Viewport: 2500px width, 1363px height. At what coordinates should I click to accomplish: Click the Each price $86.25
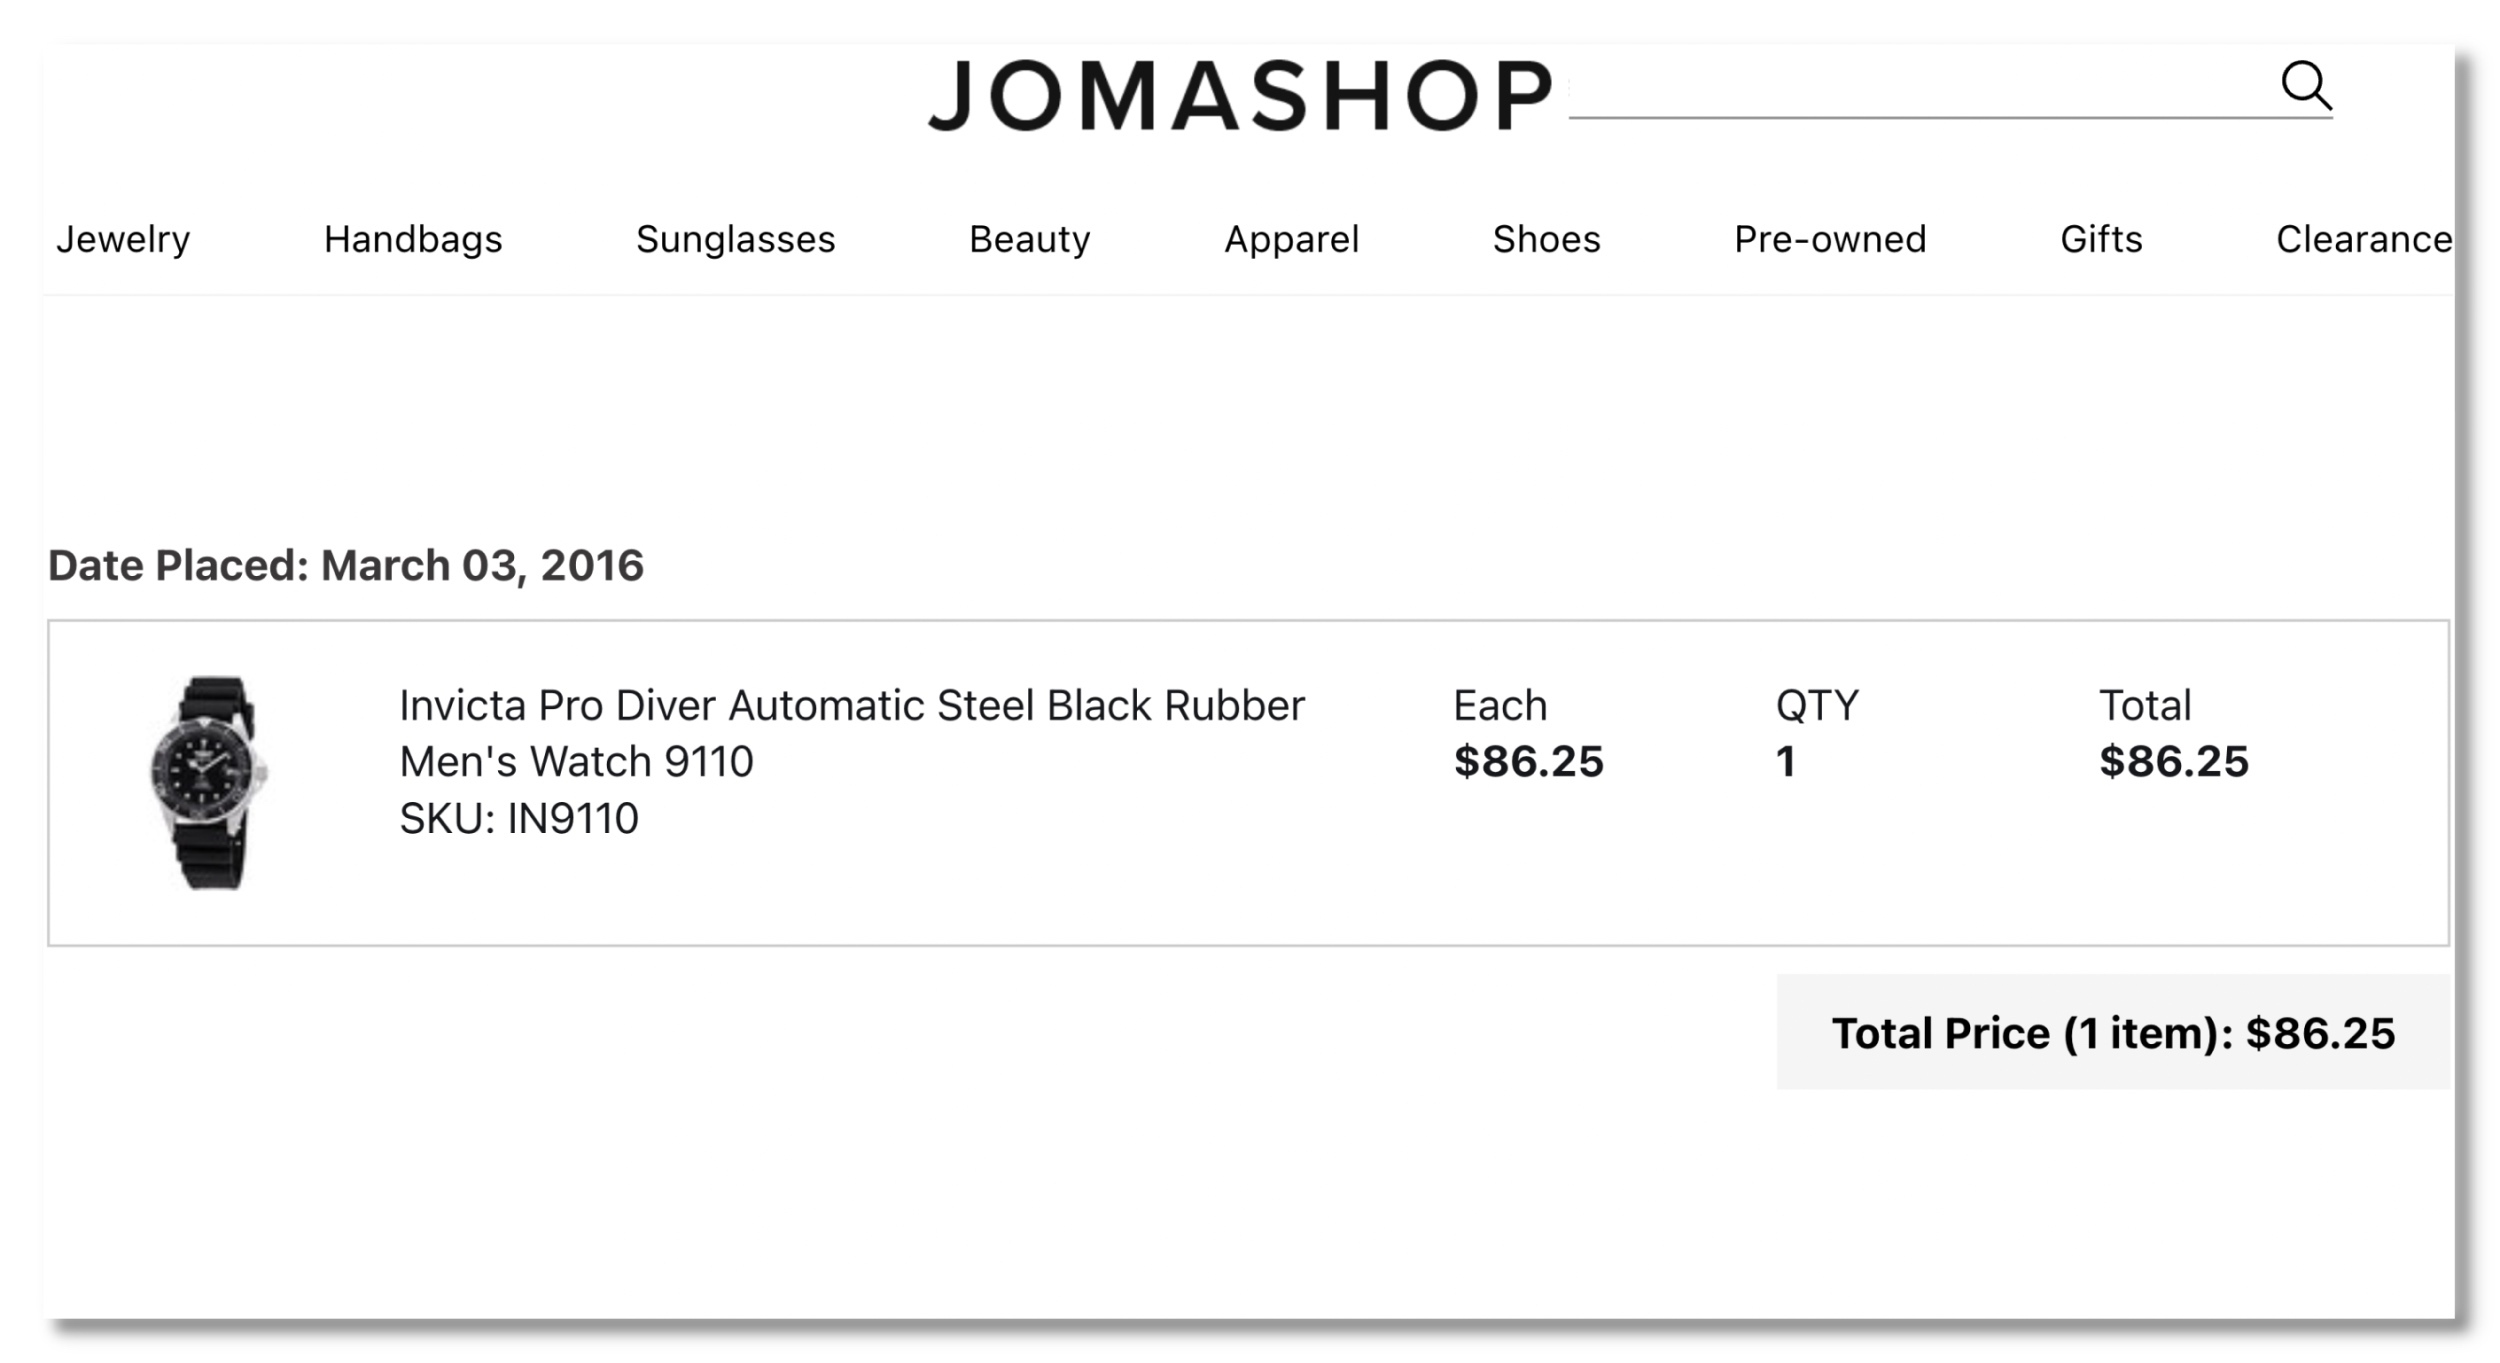[1528, 762]
